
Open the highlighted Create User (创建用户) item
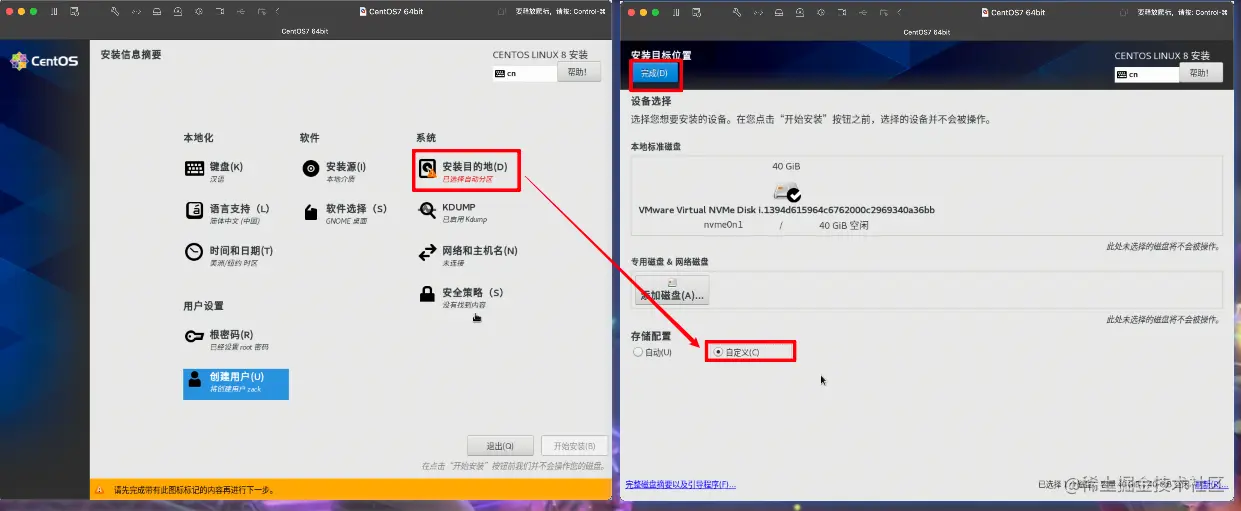click(236, 383)
